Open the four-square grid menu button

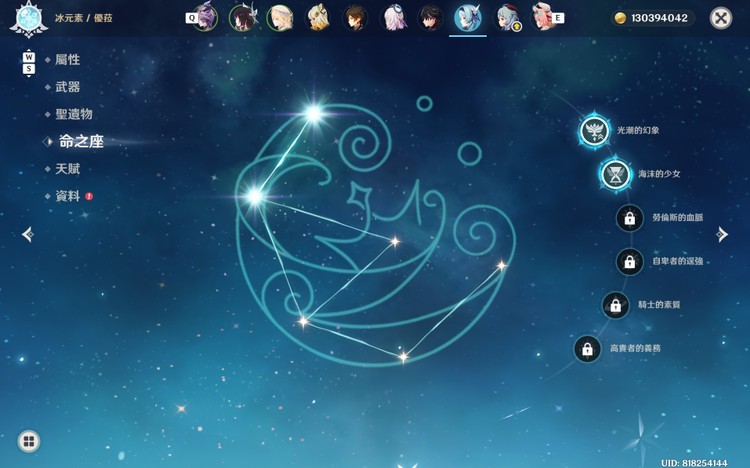pyautogui.click(x=29, y=441)
